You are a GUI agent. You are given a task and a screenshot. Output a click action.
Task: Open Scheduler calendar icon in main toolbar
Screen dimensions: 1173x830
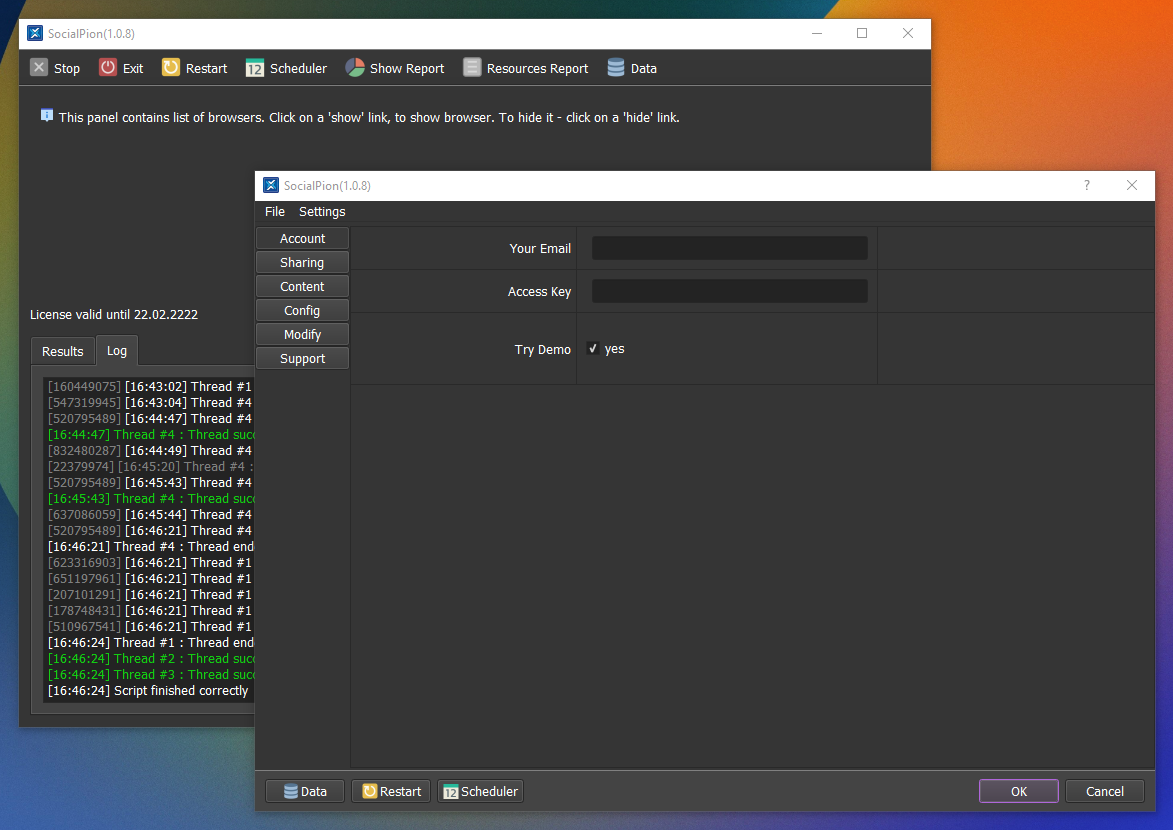(x=254, y=68)
